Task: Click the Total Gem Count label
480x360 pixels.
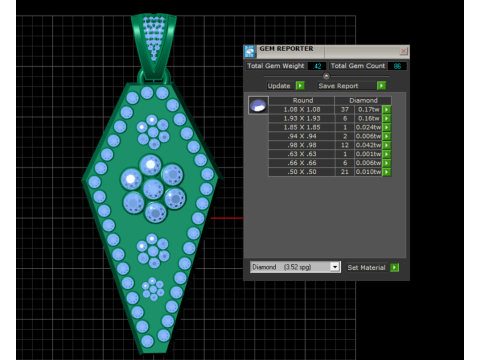Action: (x=358, y=66)
